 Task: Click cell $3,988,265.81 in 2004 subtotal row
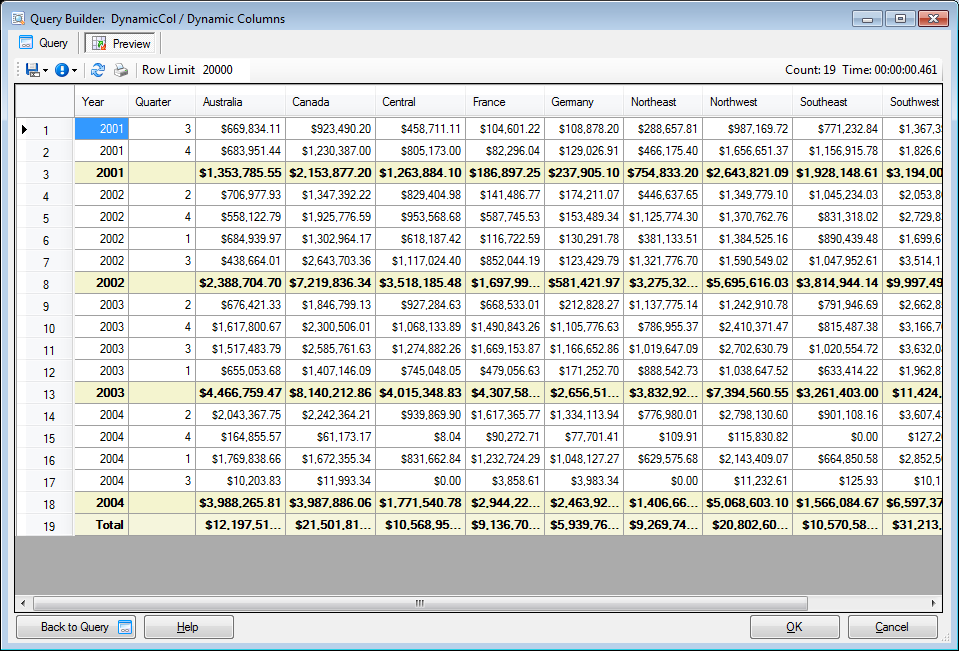240,503
